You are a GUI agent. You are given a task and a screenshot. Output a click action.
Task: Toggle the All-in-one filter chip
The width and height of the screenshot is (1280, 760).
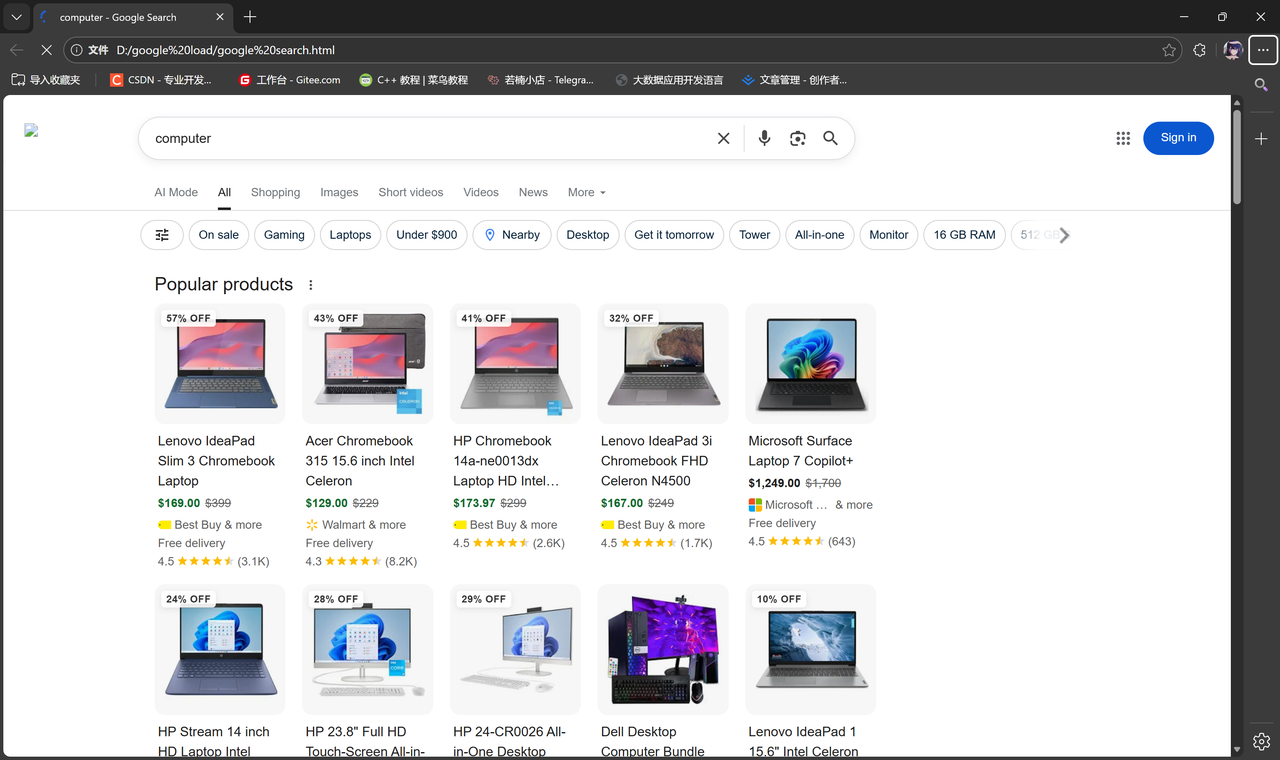point(820,235)
